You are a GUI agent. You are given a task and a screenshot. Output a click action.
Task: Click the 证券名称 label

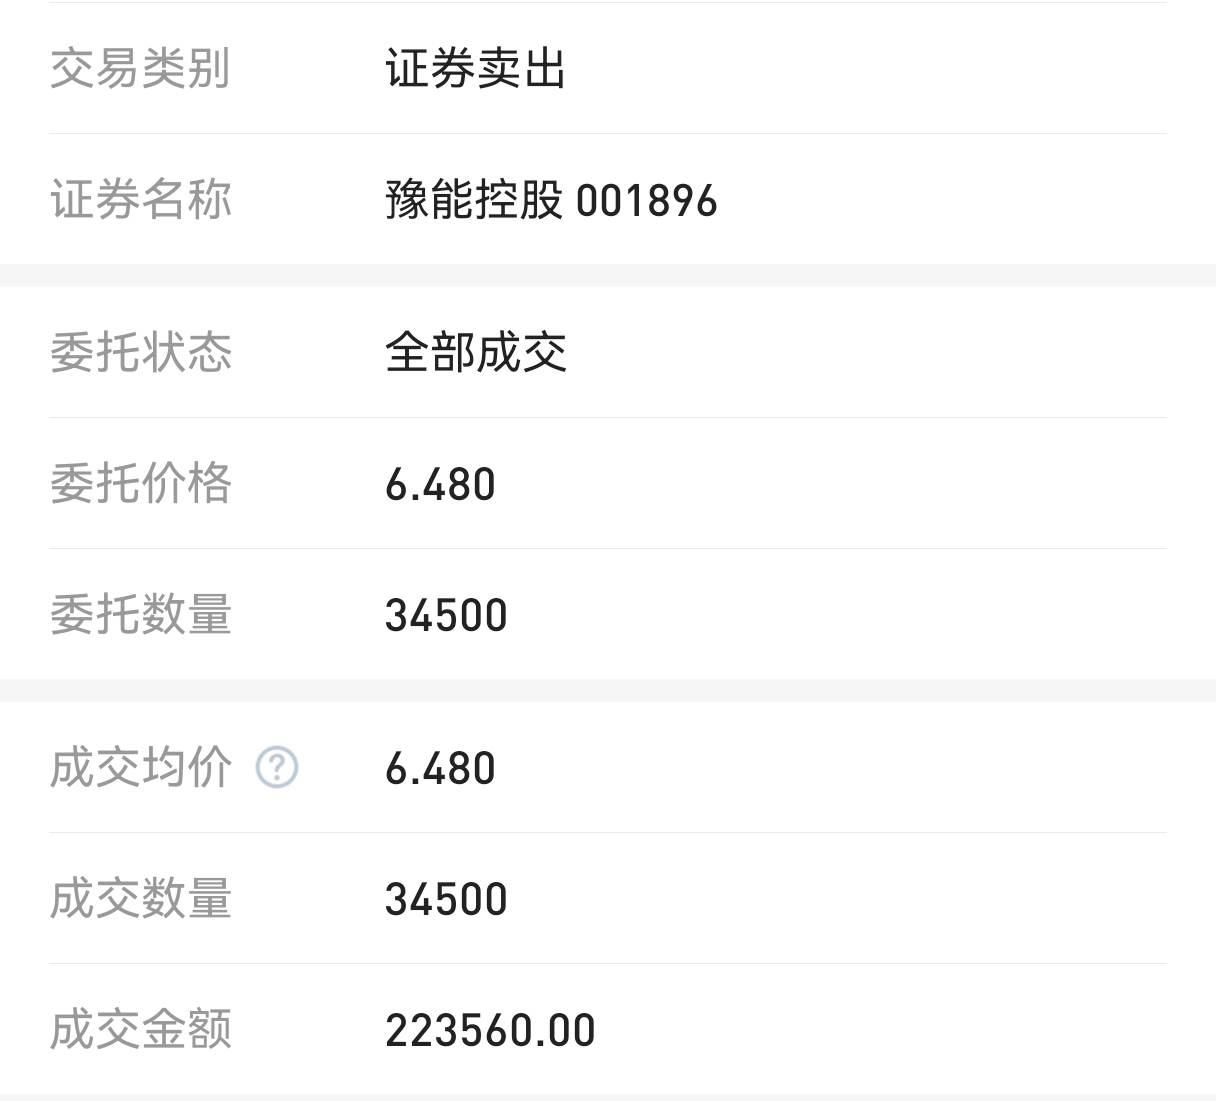coord(140,200)
